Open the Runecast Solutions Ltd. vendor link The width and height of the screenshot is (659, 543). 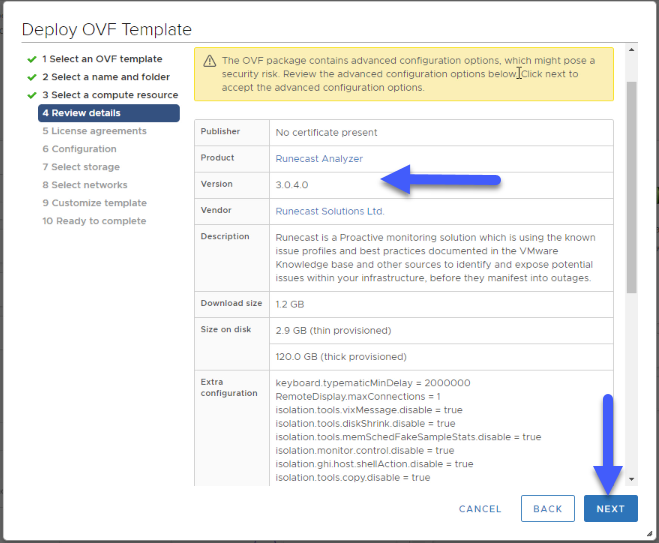(x=330, y=211)
